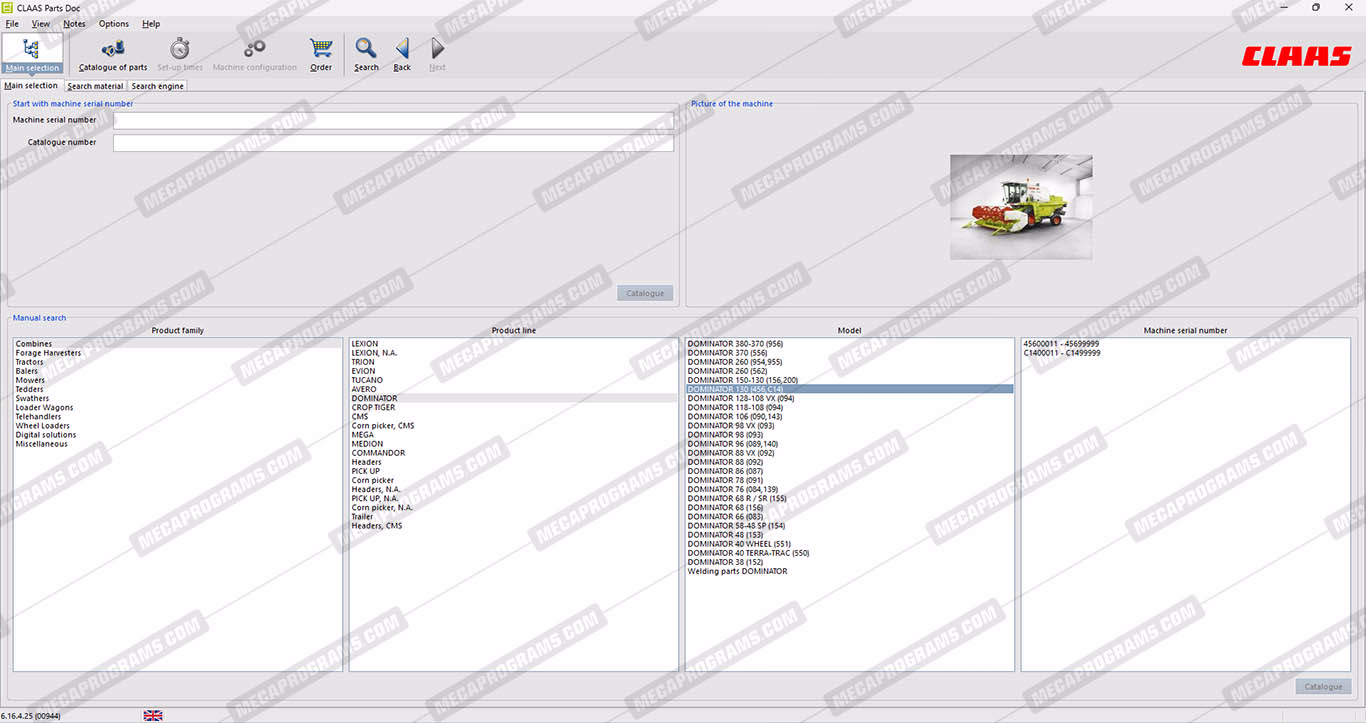Select TUCANO product line
This screenshot has height=723, width=1366.
[x=514, y=380]
